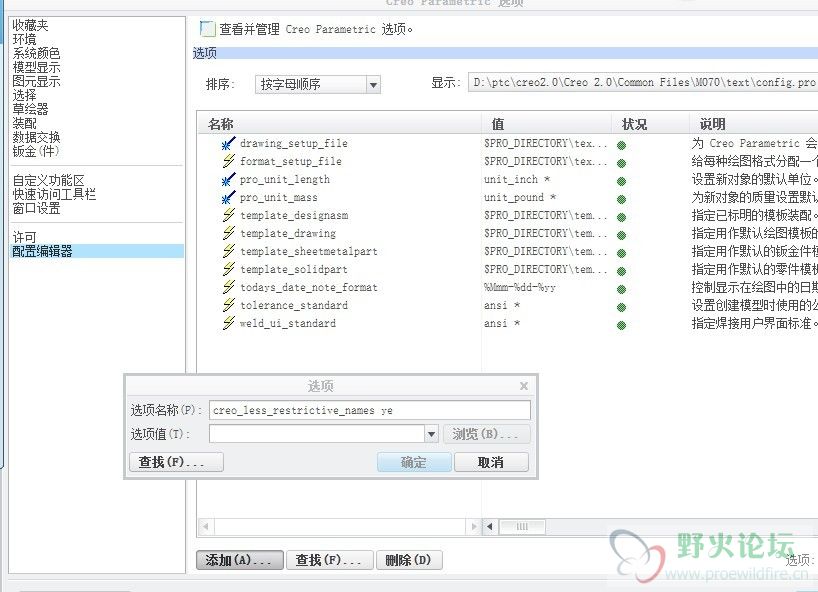818x592 pixels.
Task: Click the template_drawing lightning icon
Action: point(228,233)
